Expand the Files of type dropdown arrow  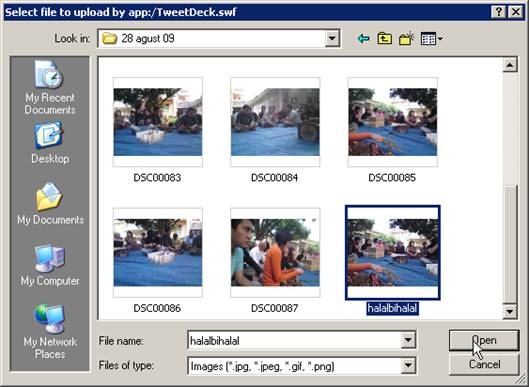pyautogui.click(x=408, y=366)
